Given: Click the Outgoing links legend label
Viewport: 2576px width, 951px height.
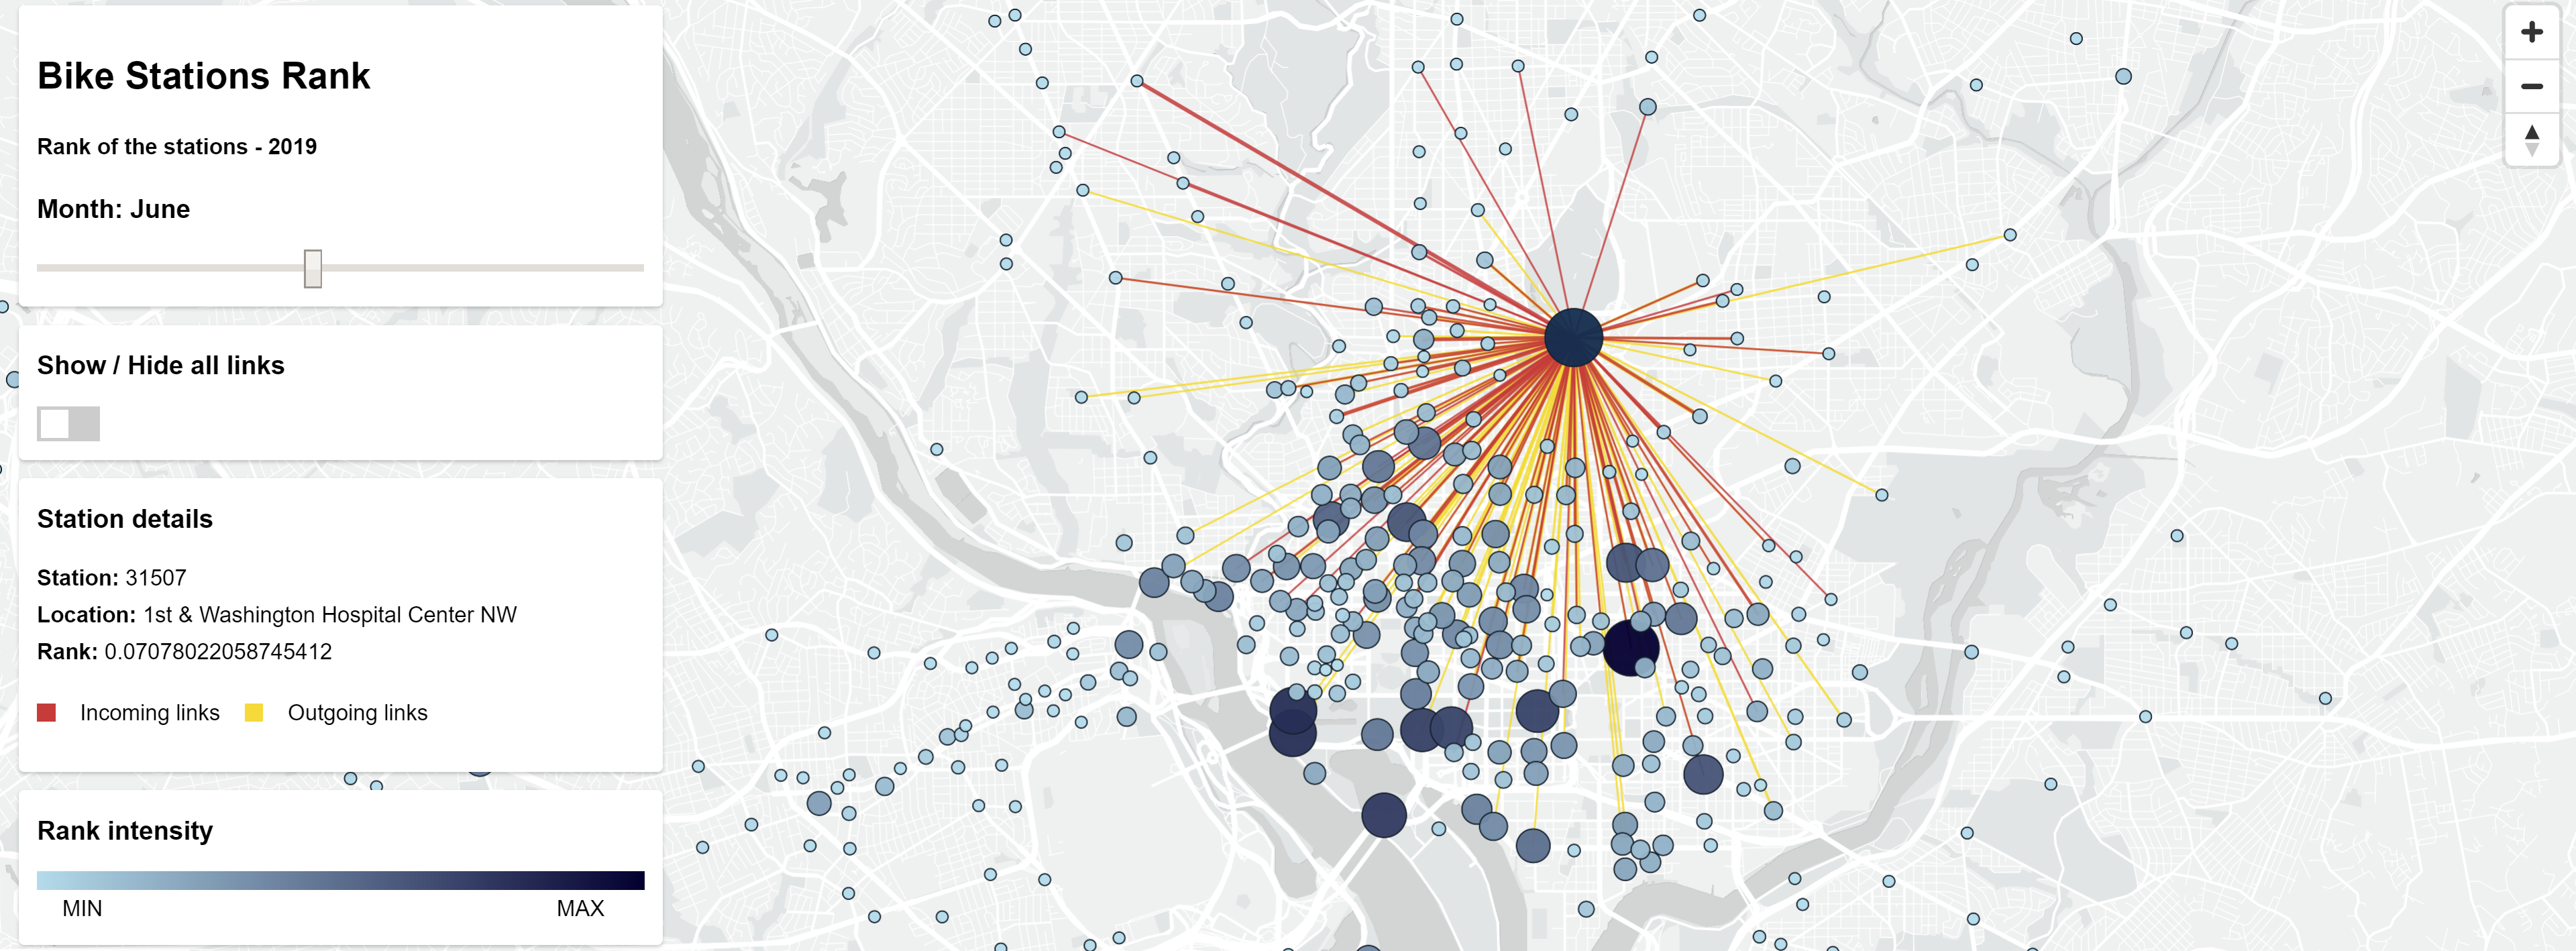Looking at the screenshot, I should click(357, 712).
